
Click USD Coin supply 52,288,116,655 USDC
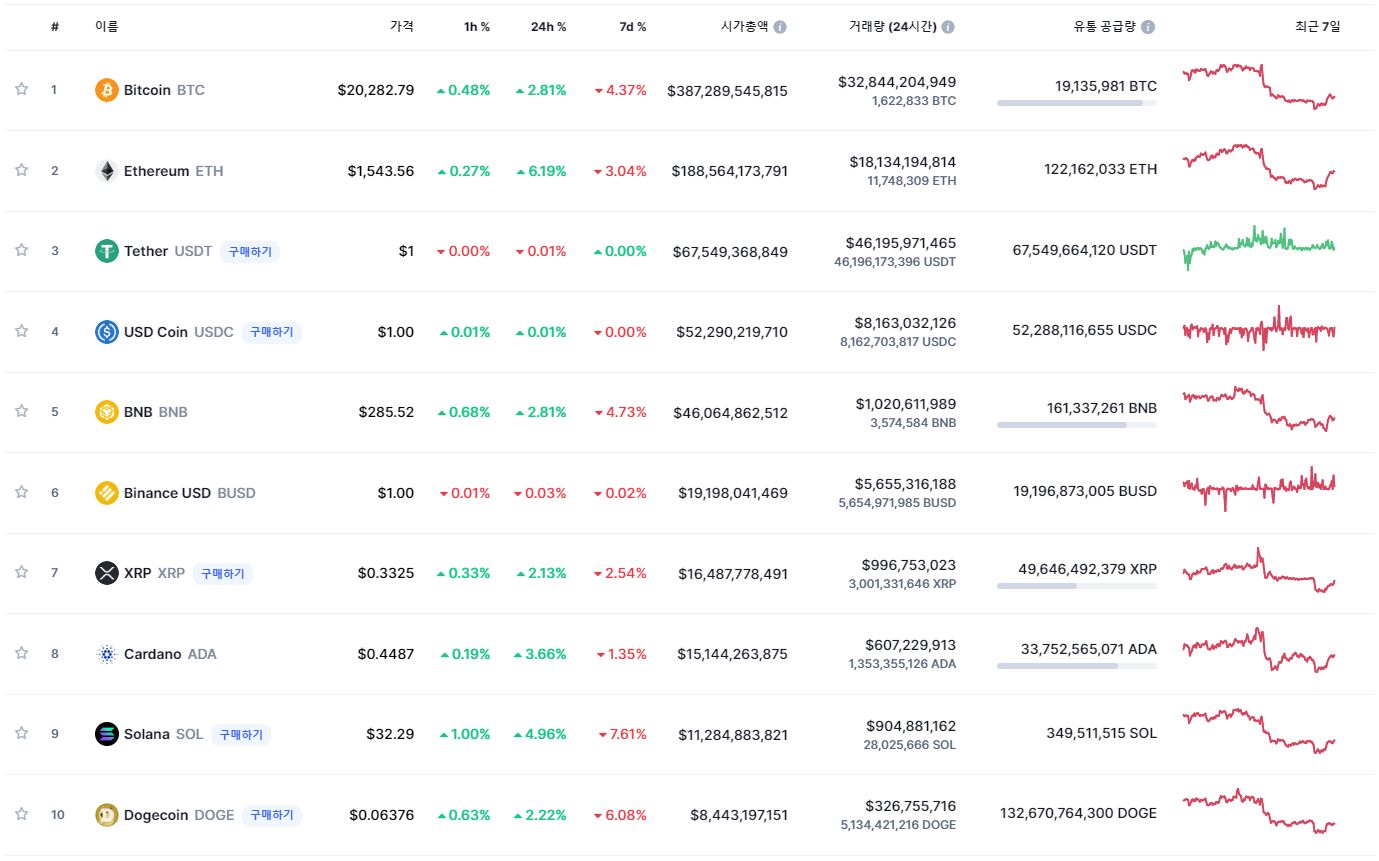(1085, 330)
